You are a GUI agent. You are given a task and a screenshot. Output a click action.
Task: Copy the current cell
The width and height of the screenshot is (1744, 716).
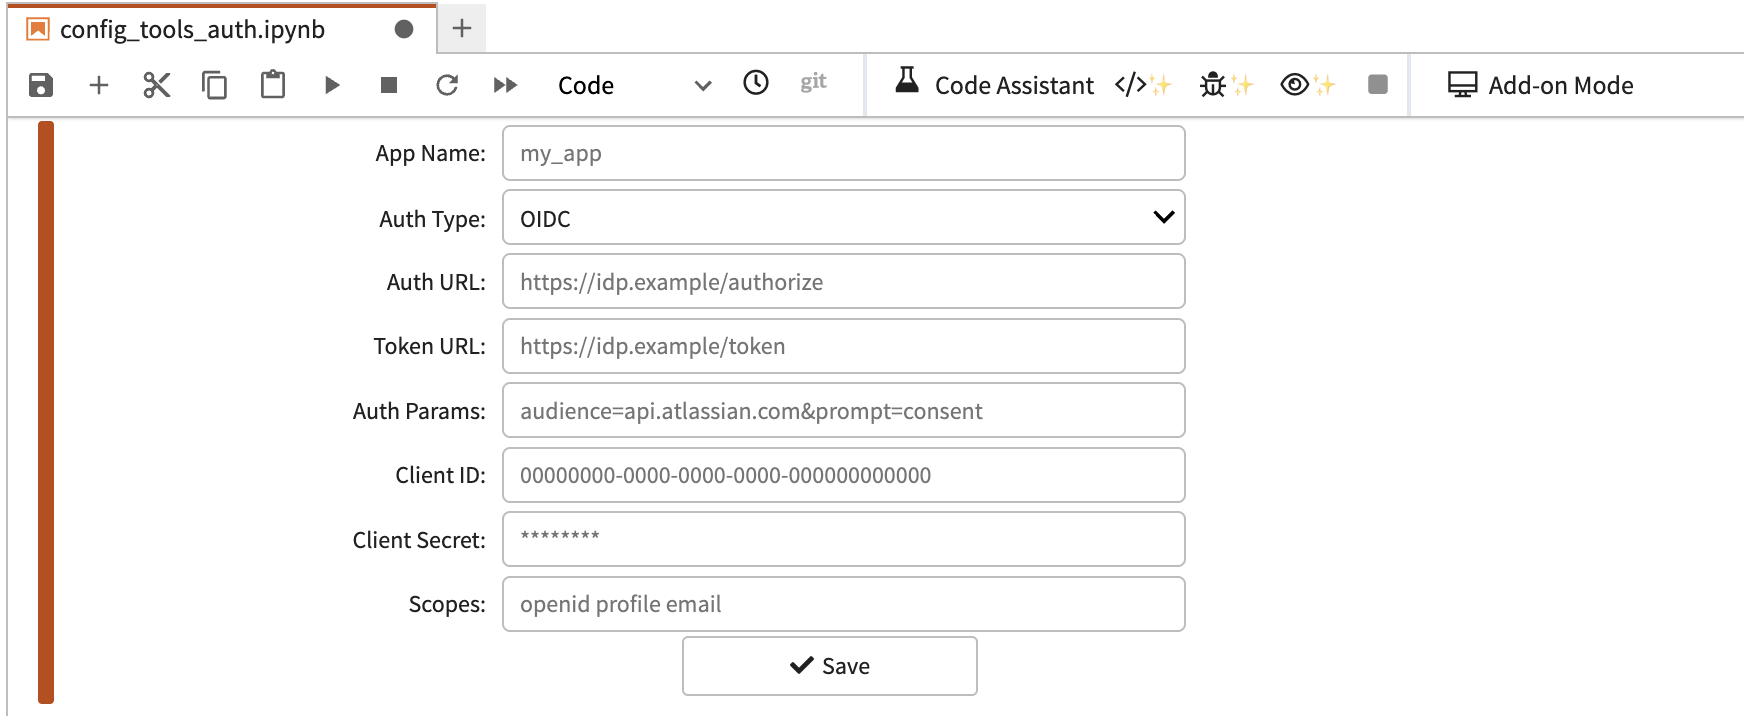pos(214,85)
